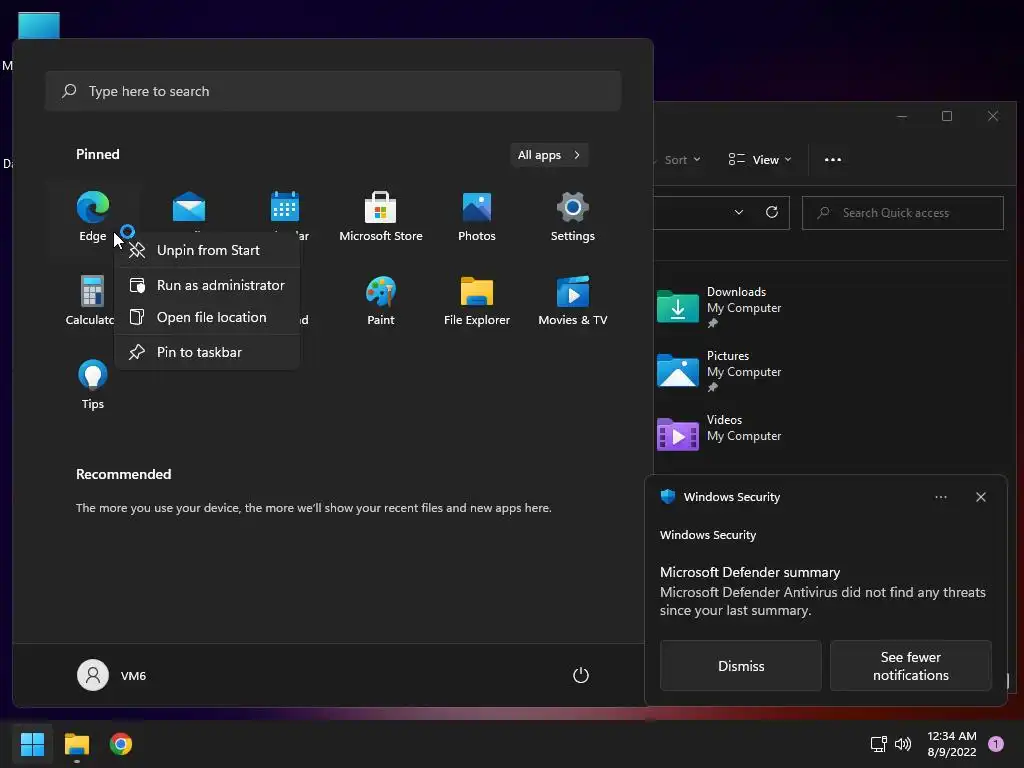Viewport: 1024px width, 768px height.
Task: Open the Edge pinned app
Action: [93, 216]
